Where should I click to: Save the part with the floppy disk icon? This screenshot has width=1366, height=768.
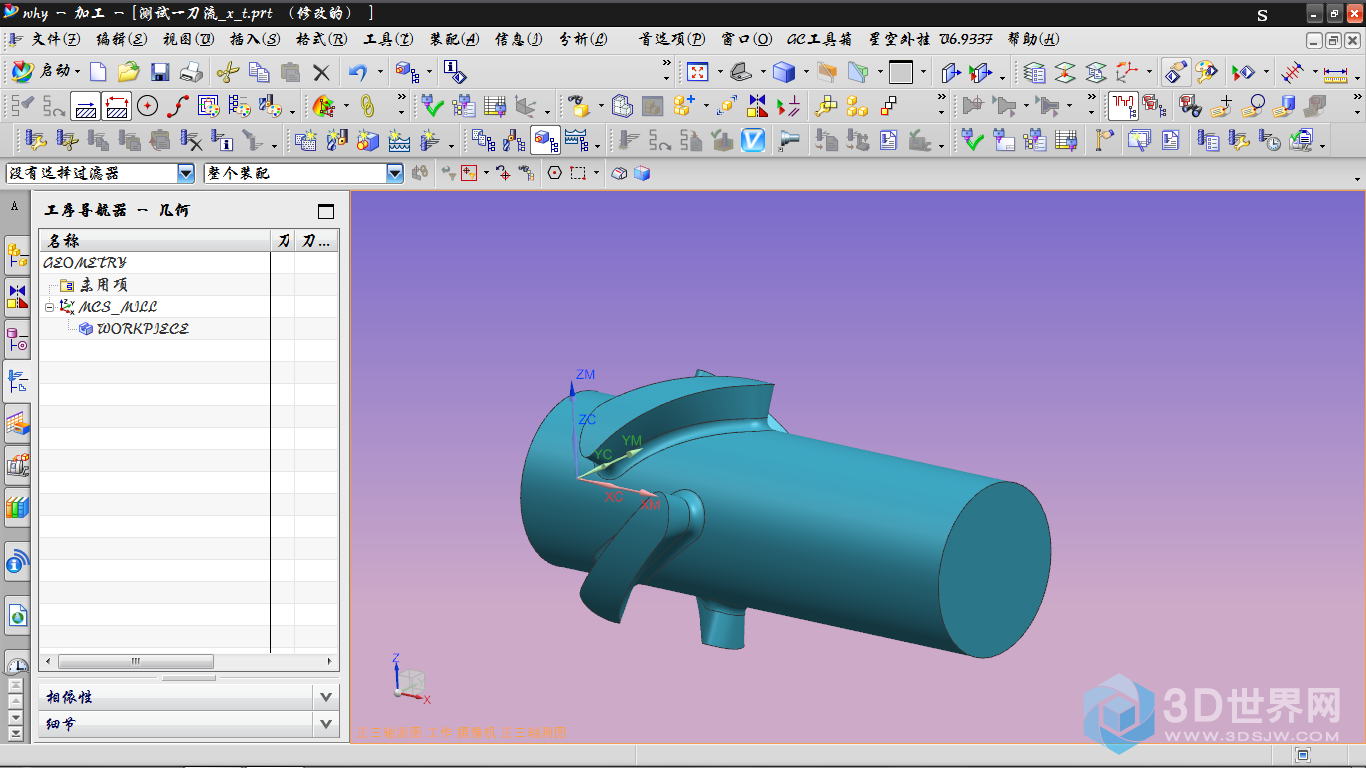[x=160, y=72]
